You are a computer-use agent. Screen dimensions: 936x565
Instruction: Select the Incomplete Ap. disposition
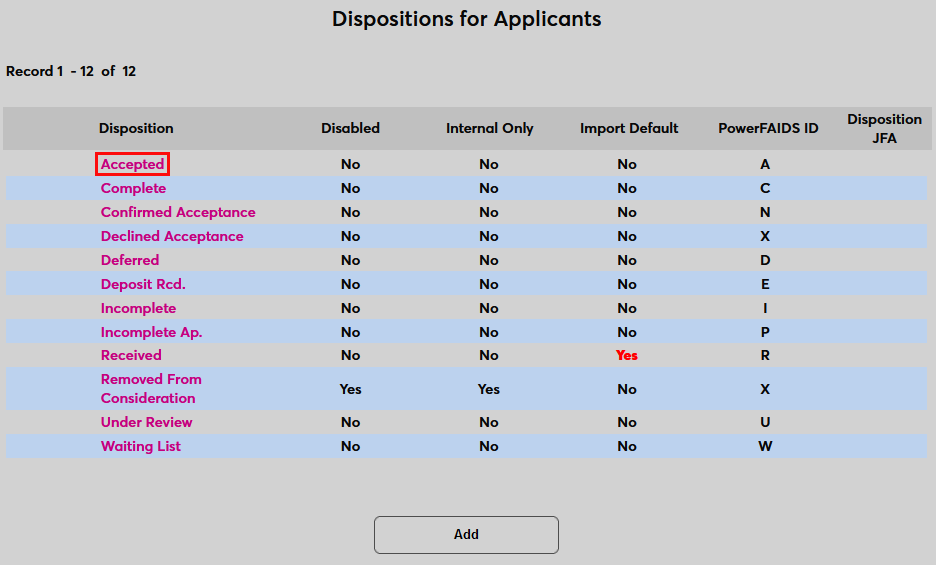click(x=151, y=332)
